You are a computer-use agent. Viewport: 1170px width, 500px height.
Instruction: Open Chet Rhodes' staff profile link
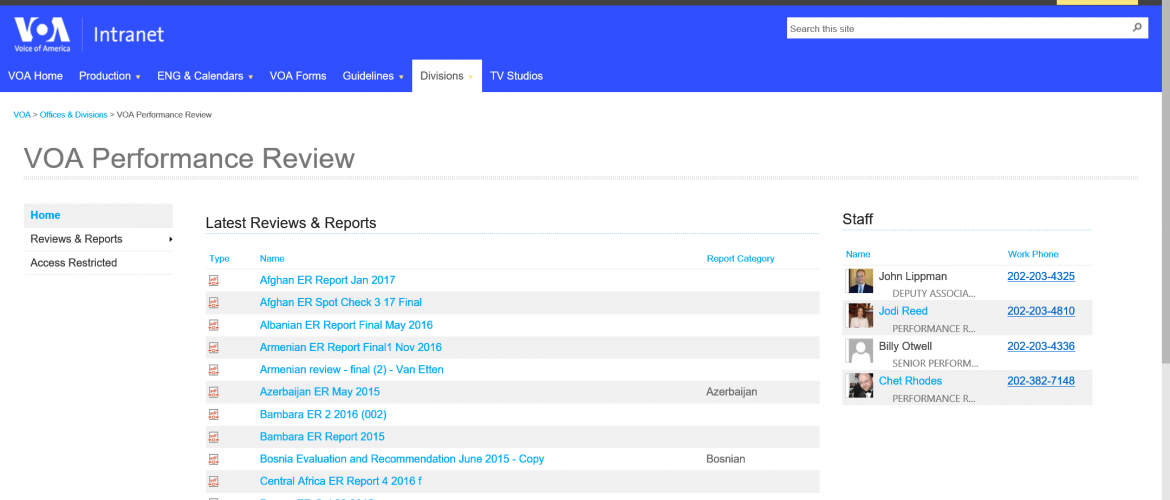coord(910,381)
